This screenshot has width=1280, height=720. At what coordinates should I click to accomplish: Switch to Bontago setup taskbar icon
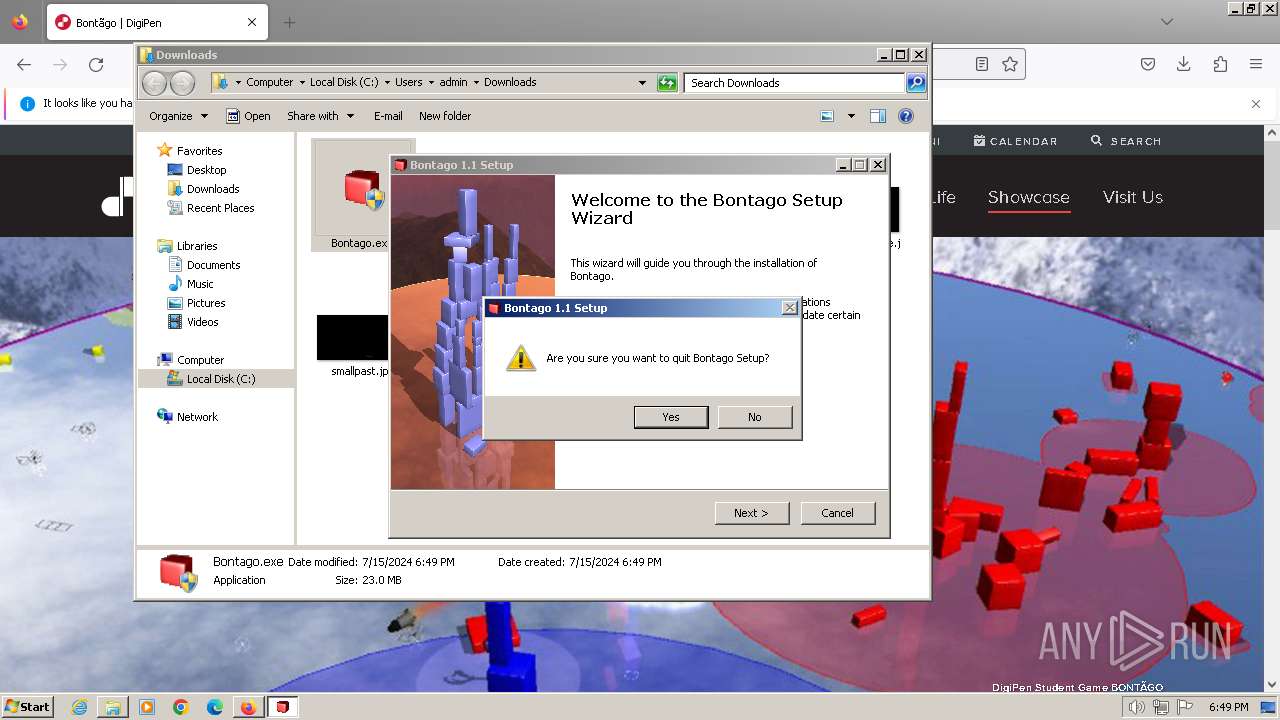tap(283, 707)
